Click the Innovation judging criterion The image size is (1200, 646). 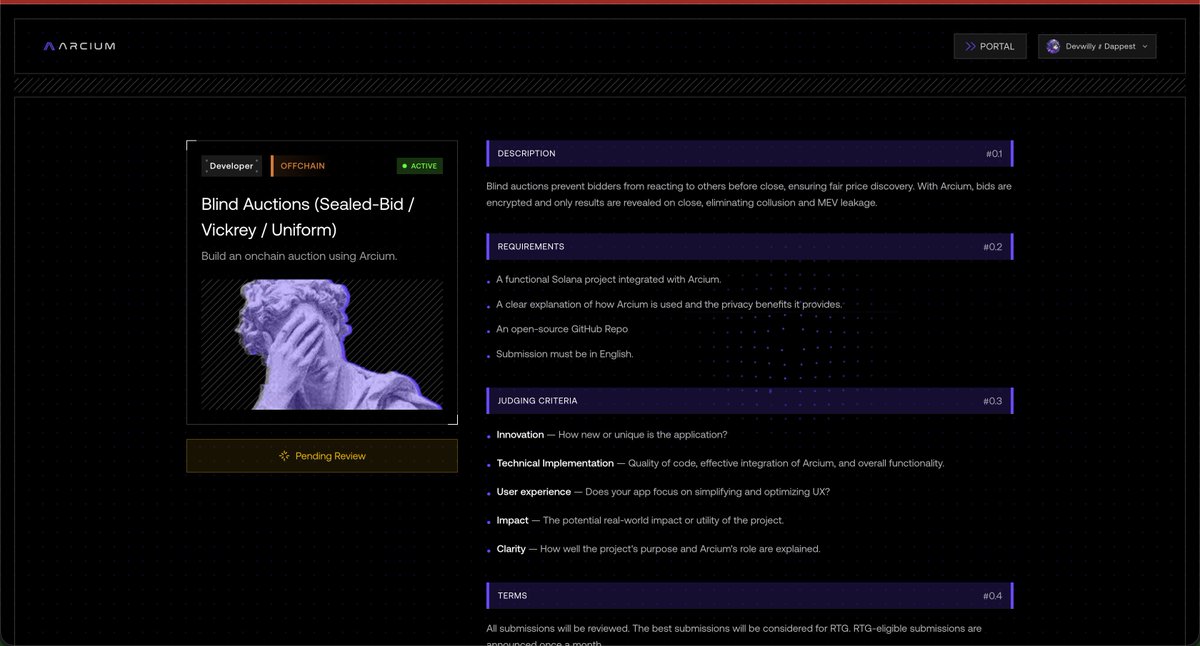[612, 435]
